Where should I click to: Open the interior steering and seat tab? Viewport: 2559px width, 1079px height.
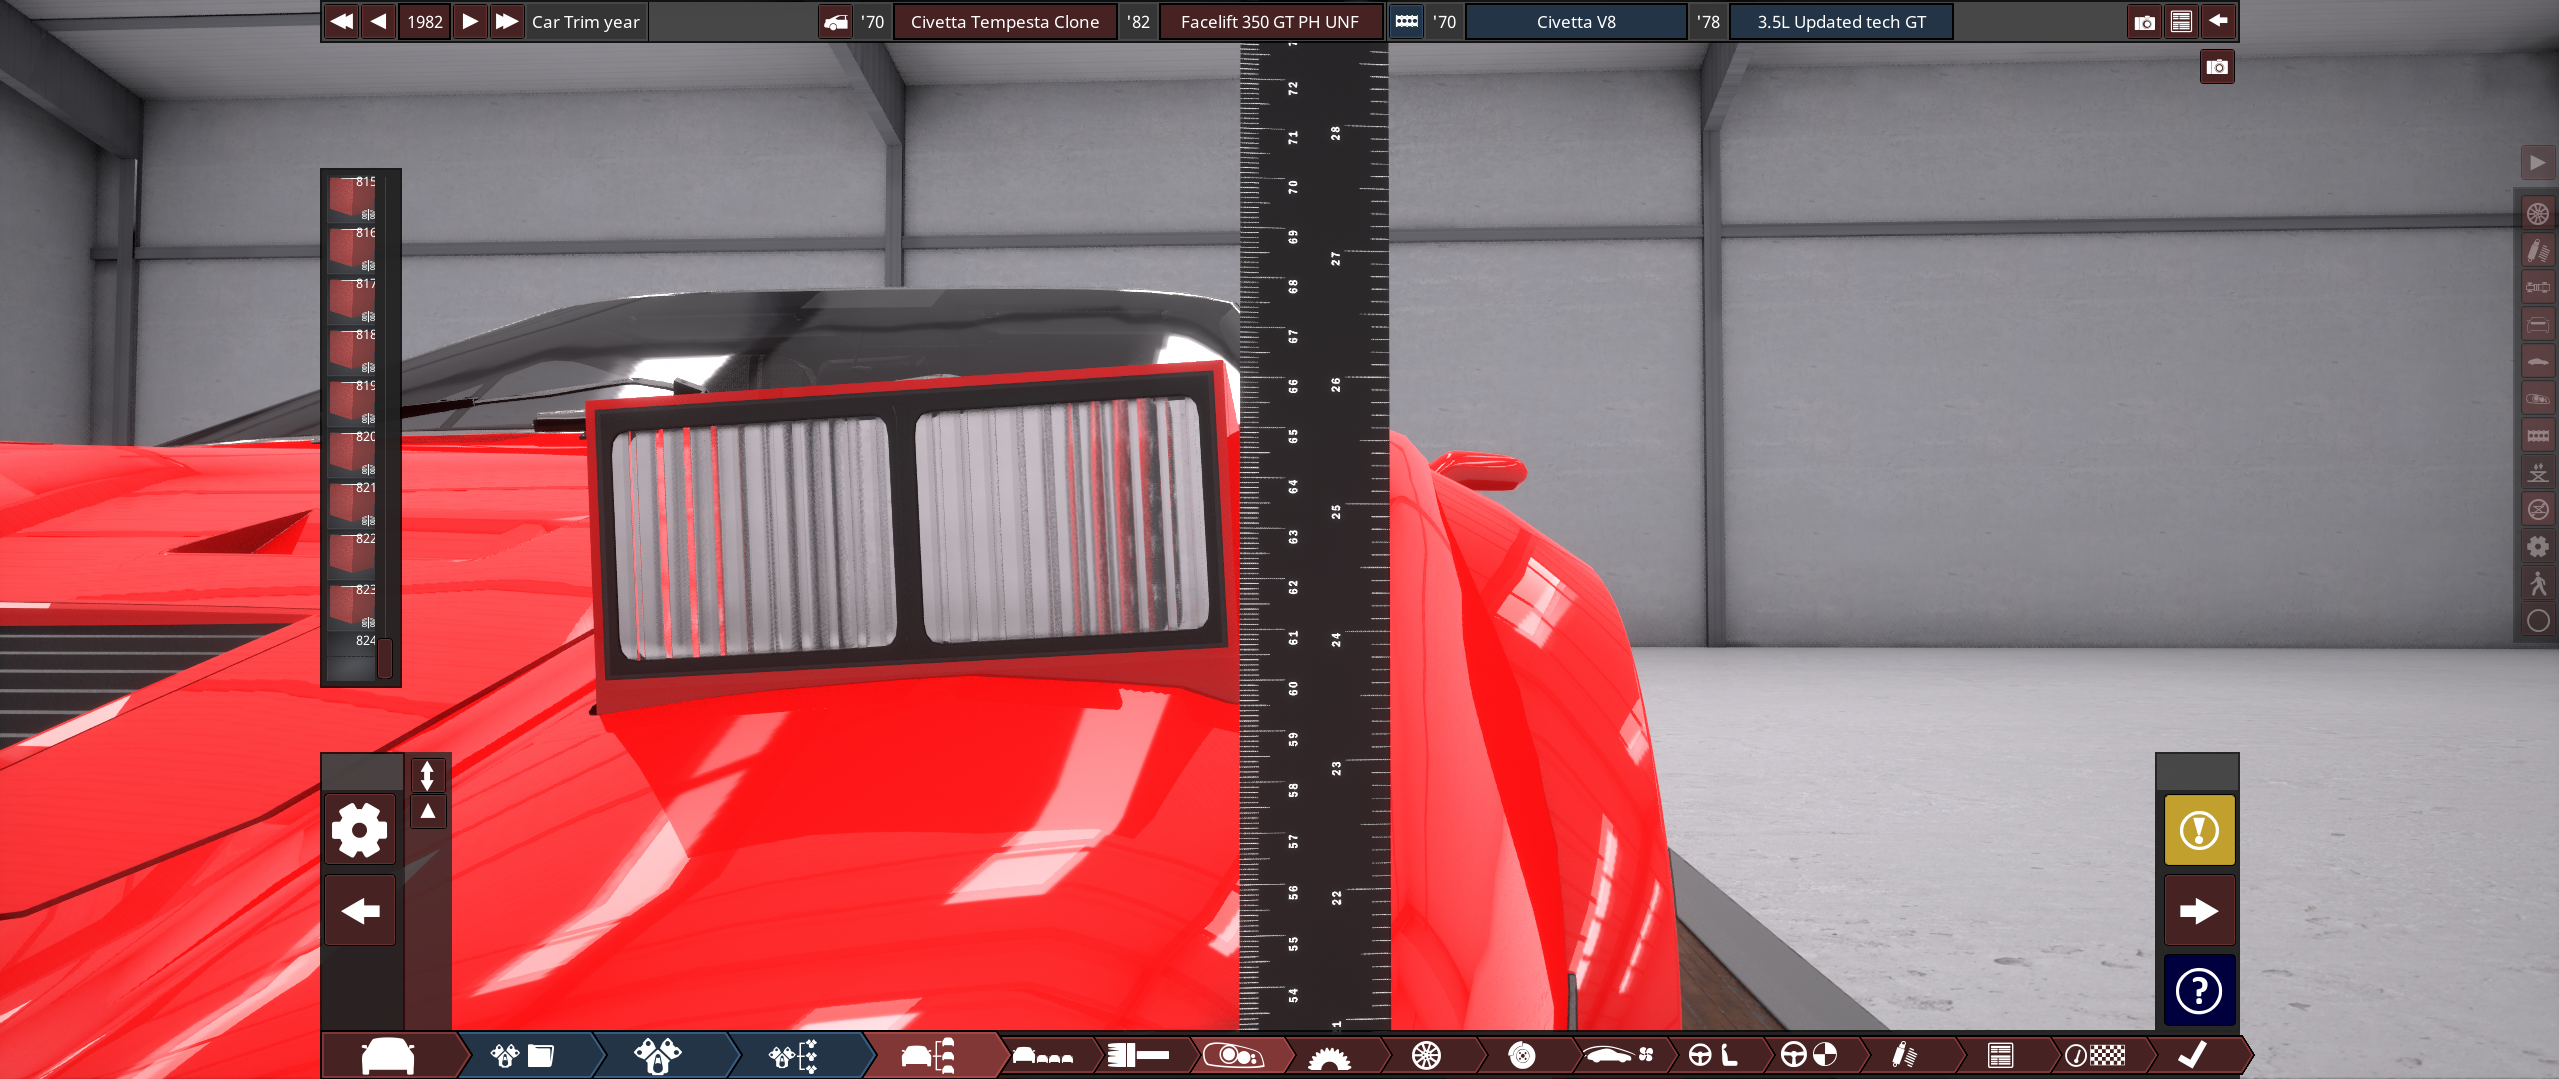pyautogui.click(x=1712, y=1055)
